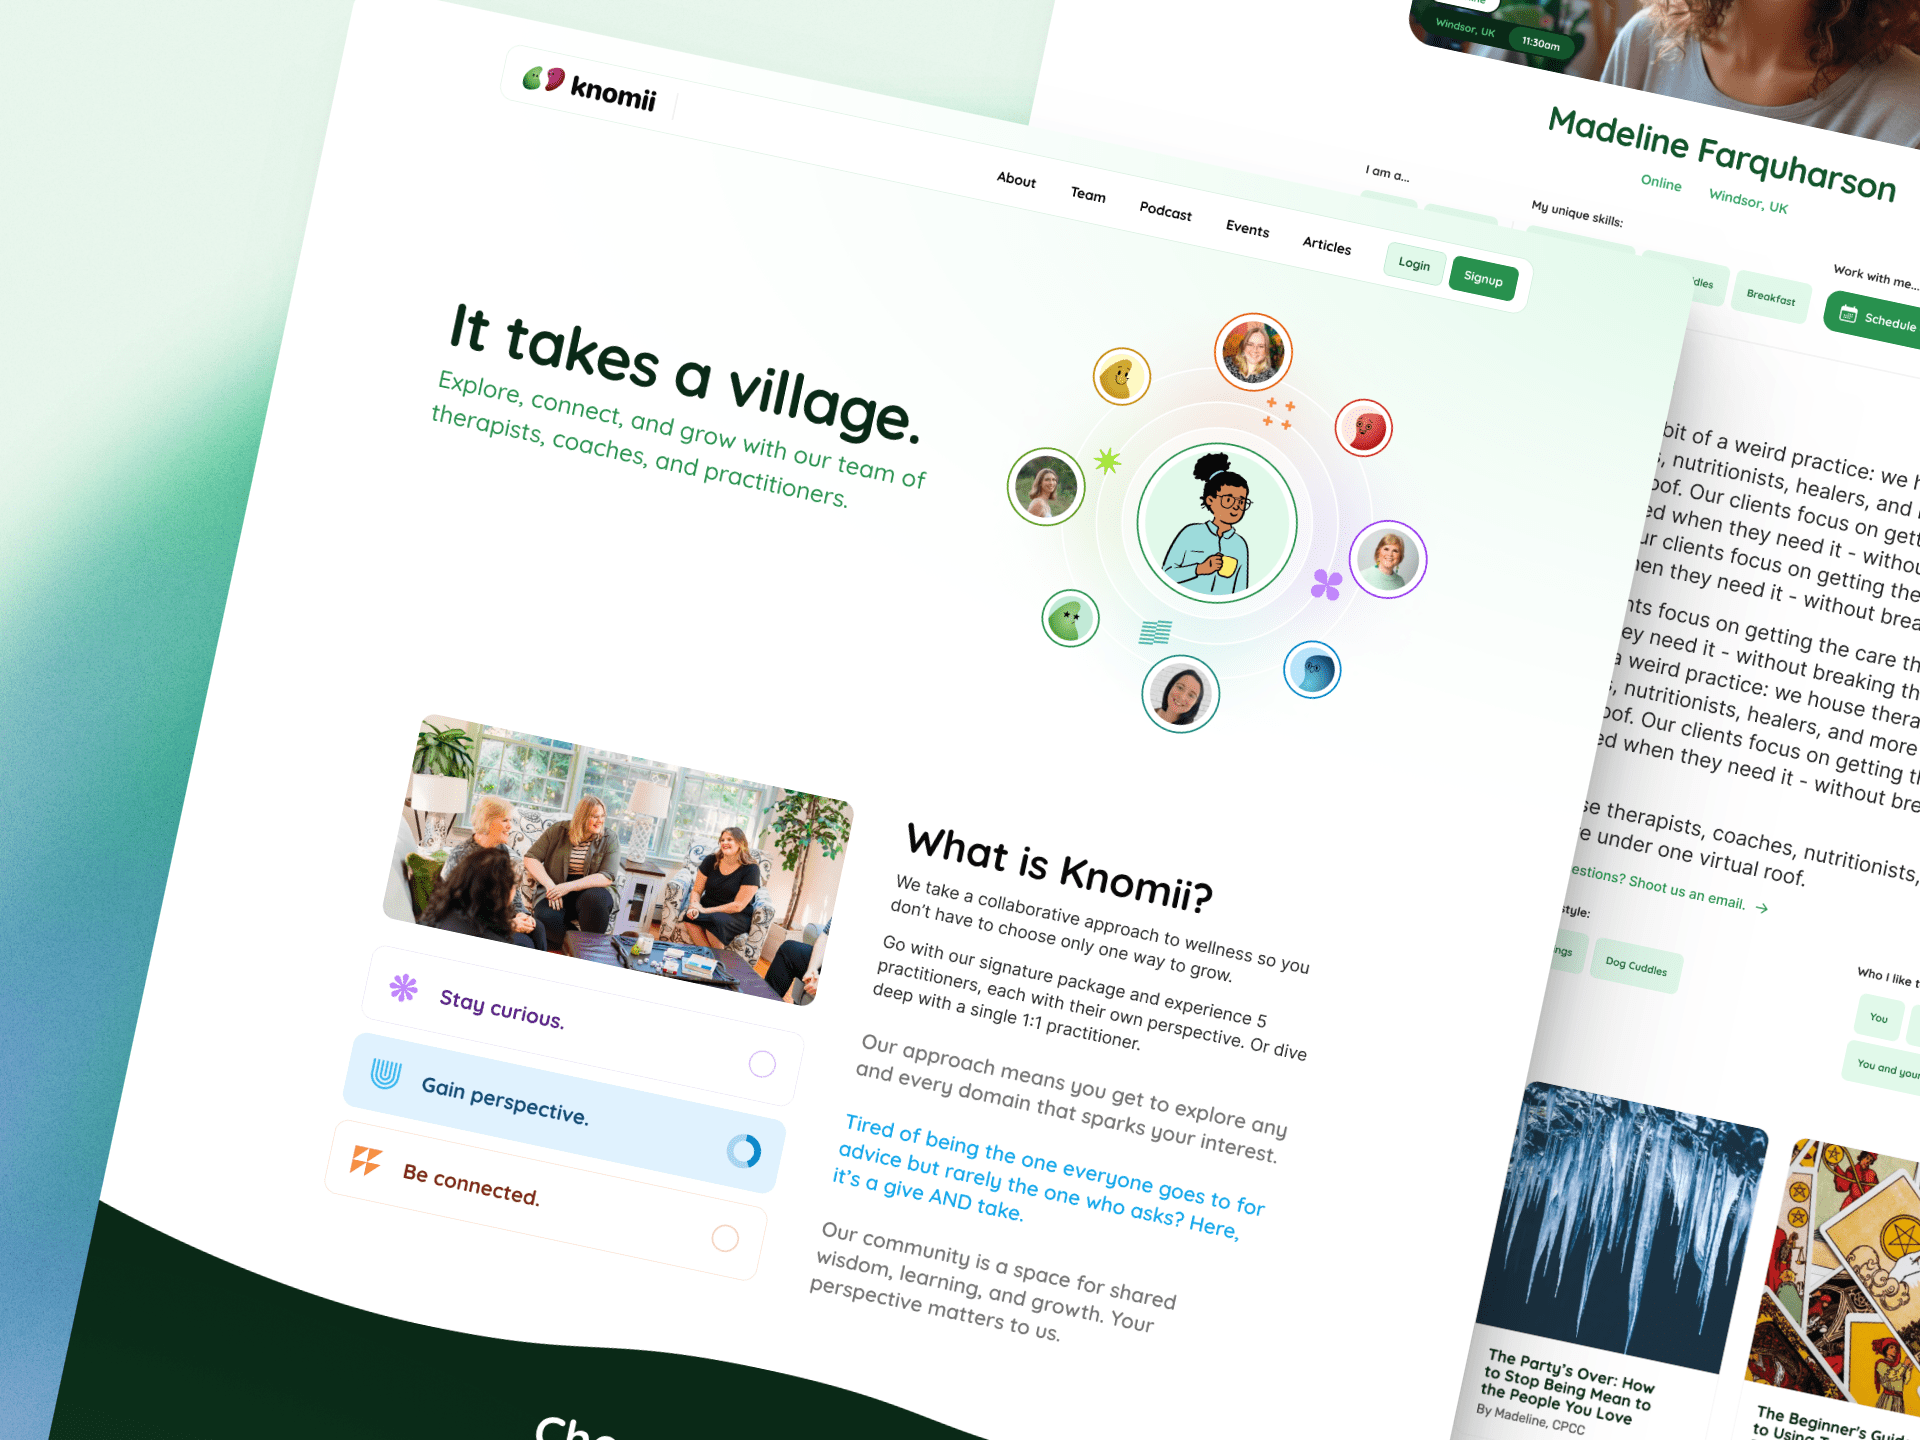Click the Signup button
This screenshot has height=1440, width=1920.
coord(1483,275)
